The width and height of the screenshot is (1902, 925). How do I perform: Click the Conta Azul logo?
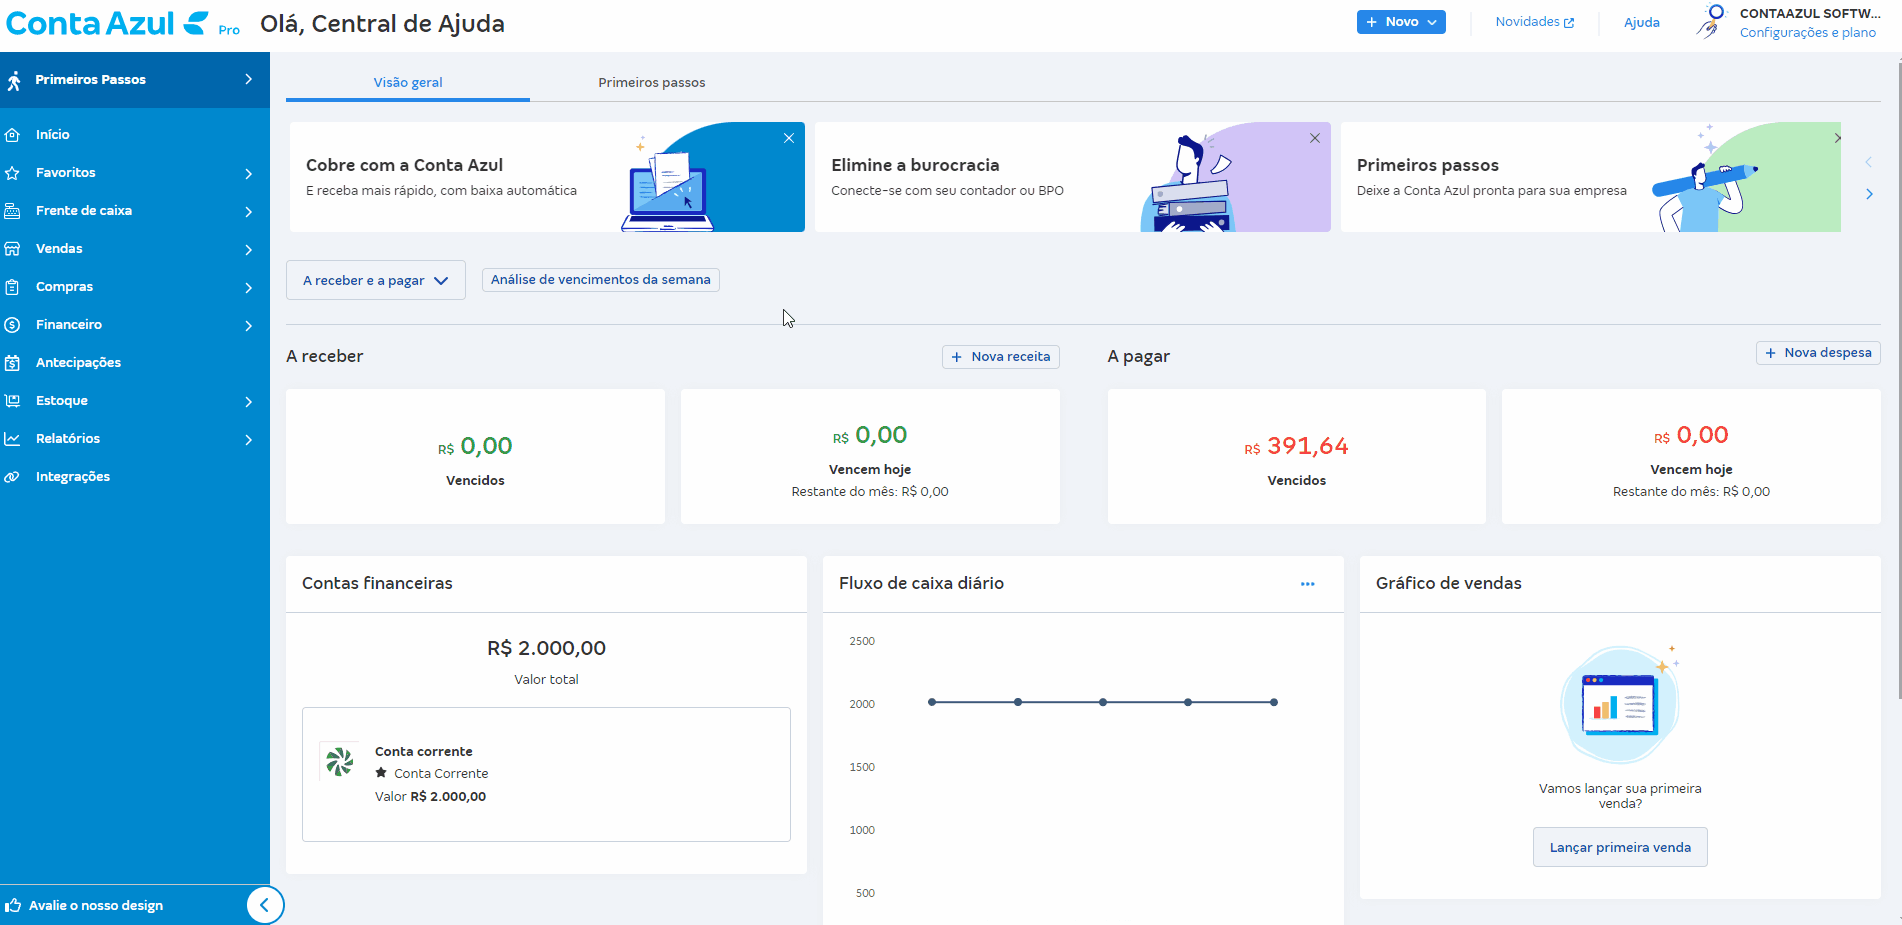pos(108,23)
